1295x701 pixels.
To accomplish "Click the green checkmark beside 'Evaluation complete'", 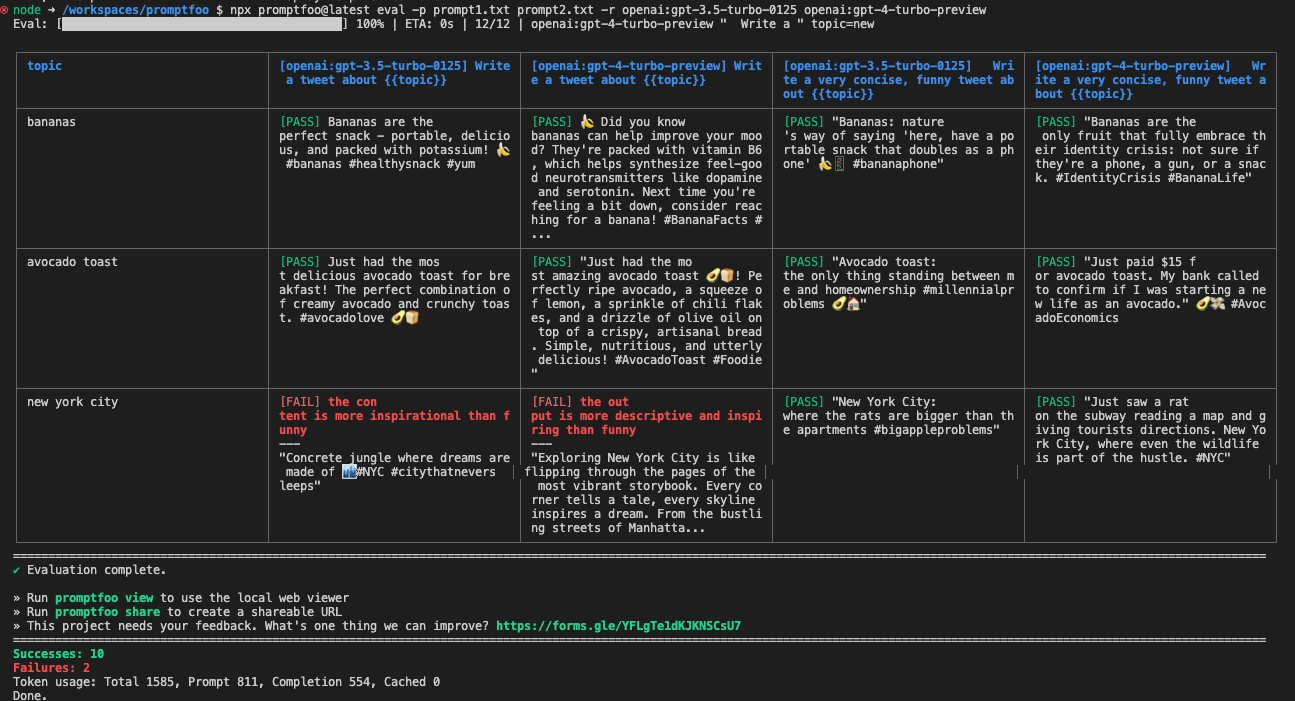I will [x=17, y=570].
